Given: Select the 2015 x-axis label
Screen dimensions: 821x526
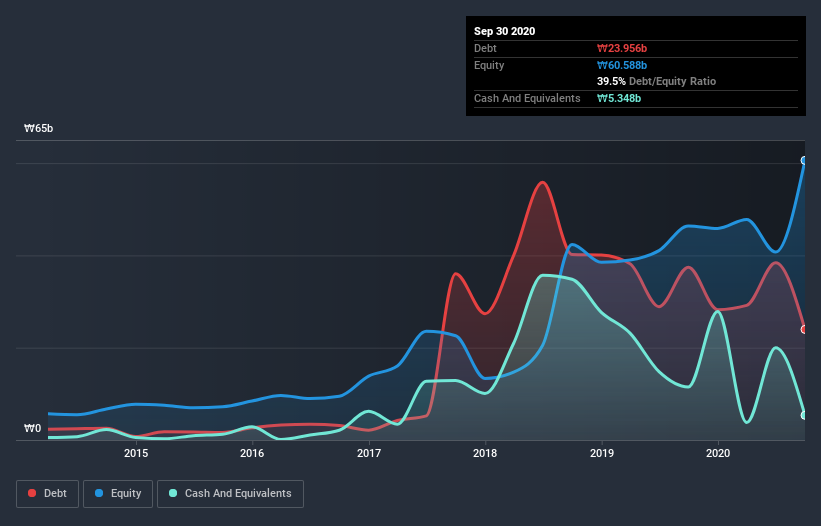Looking at the screenshot, I should 136,453.
